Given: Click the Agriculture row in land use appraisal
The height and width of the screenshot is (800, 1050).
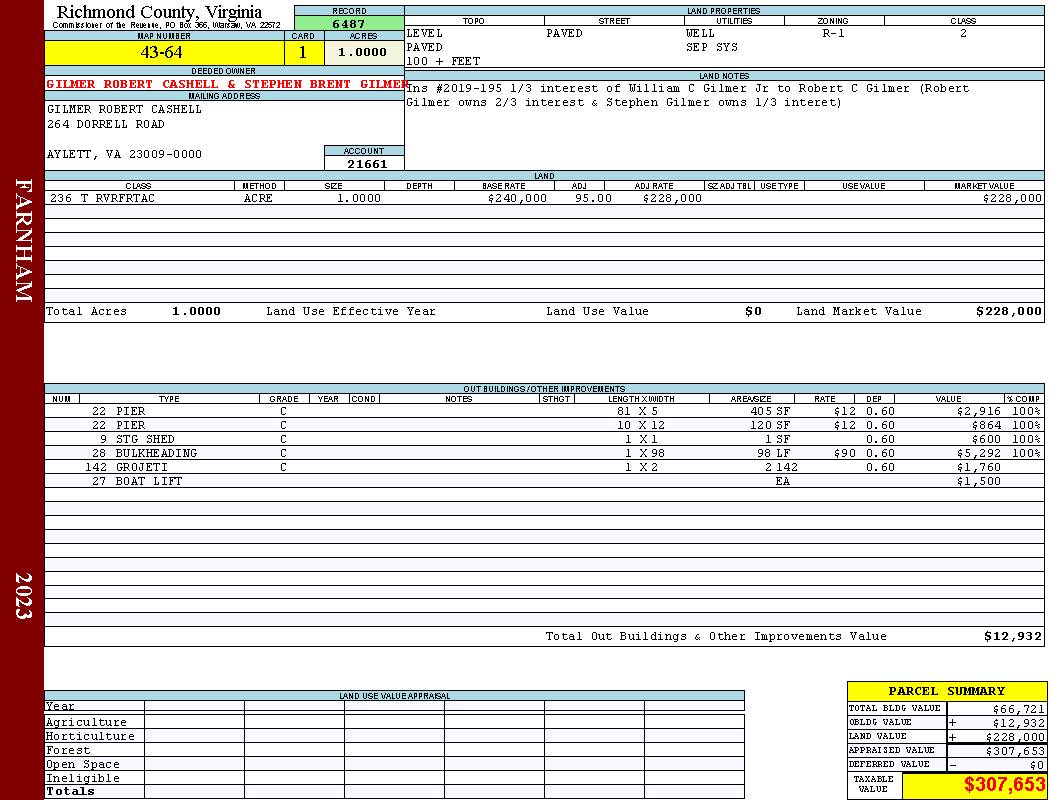Looking at the screenshot, I should click(x=394, y=722).
